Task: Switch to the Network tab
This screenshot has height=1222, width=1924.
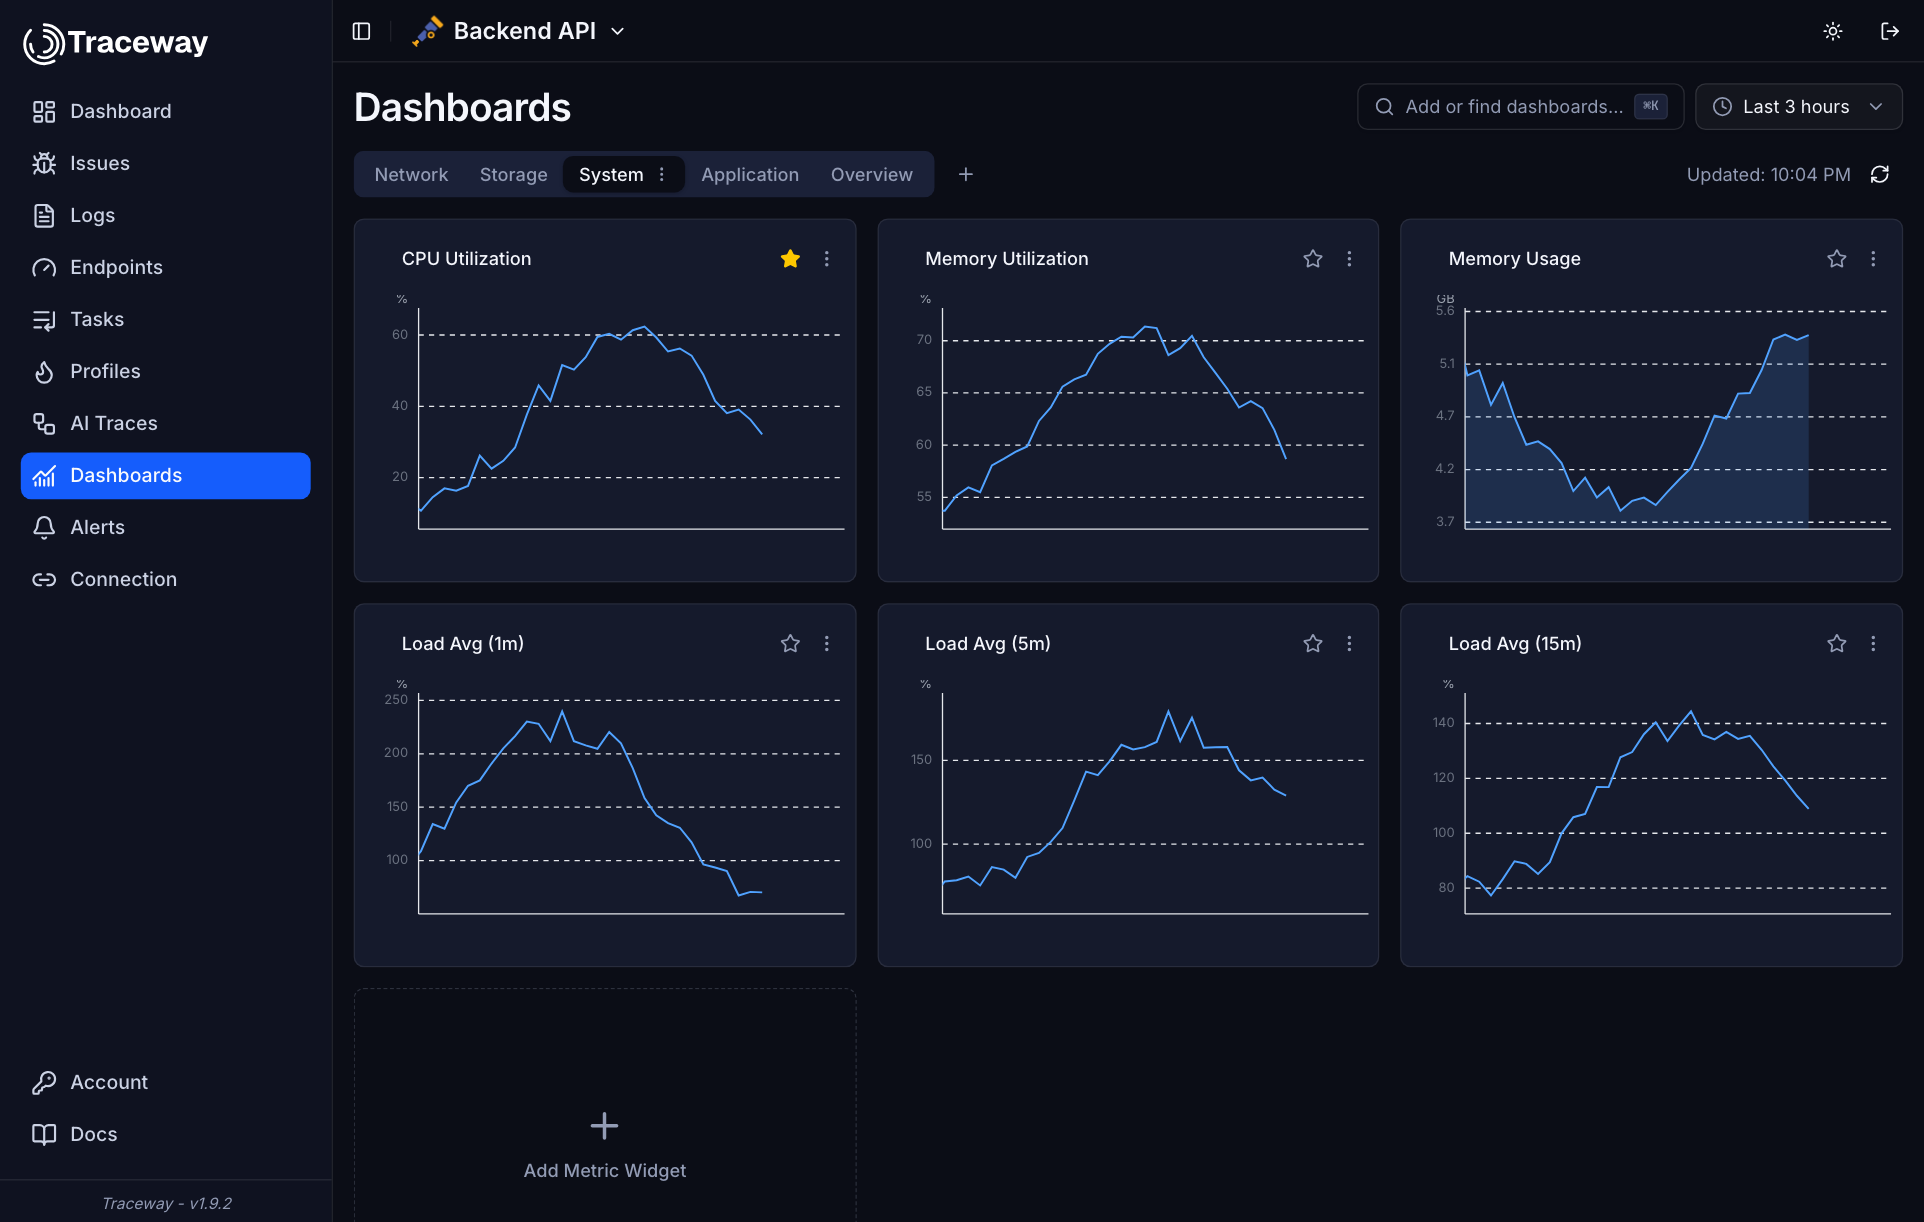Action: coord(411,174)
